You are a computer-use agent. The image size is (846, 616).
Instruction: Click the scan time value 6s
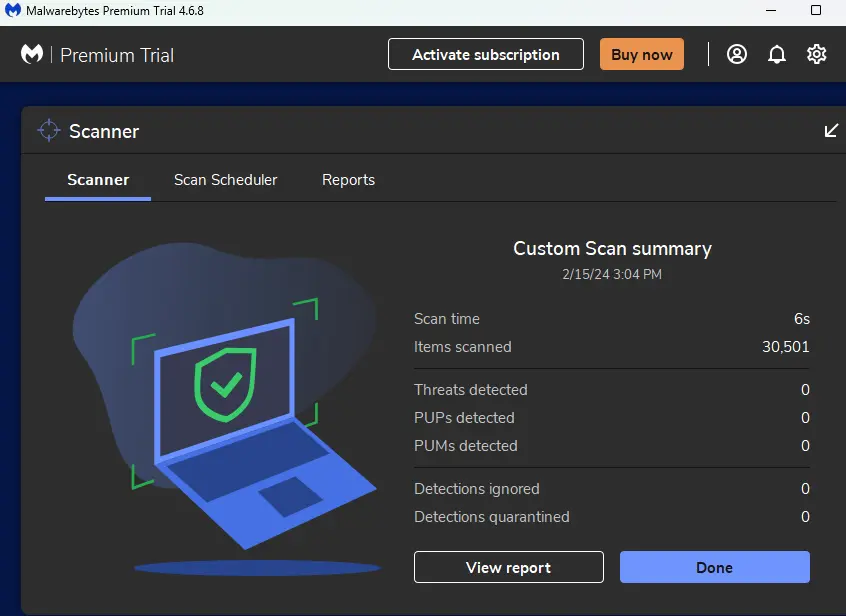[802, 319]
